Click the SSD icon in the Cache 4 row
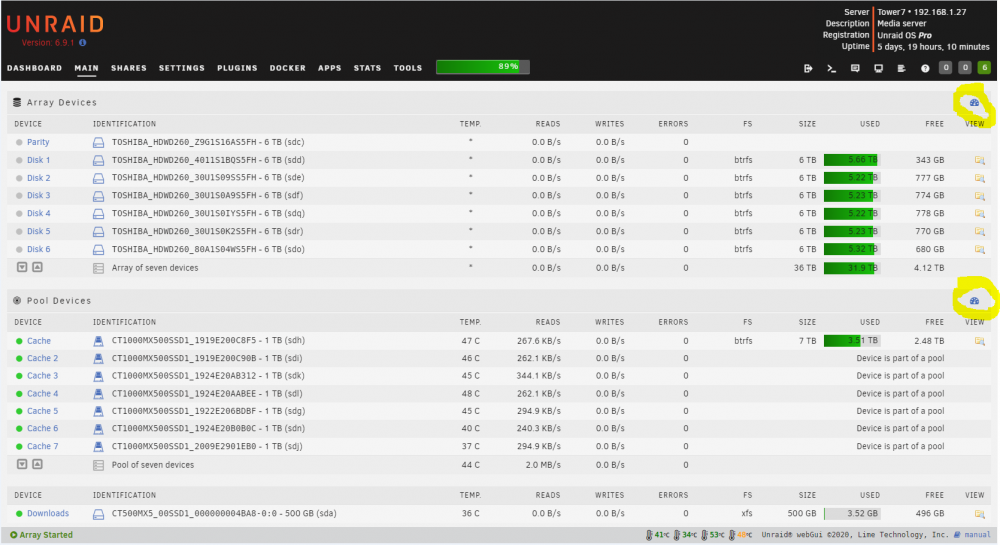The height and width of the screenshot is (545, 1000). click(x=98, y=394)
